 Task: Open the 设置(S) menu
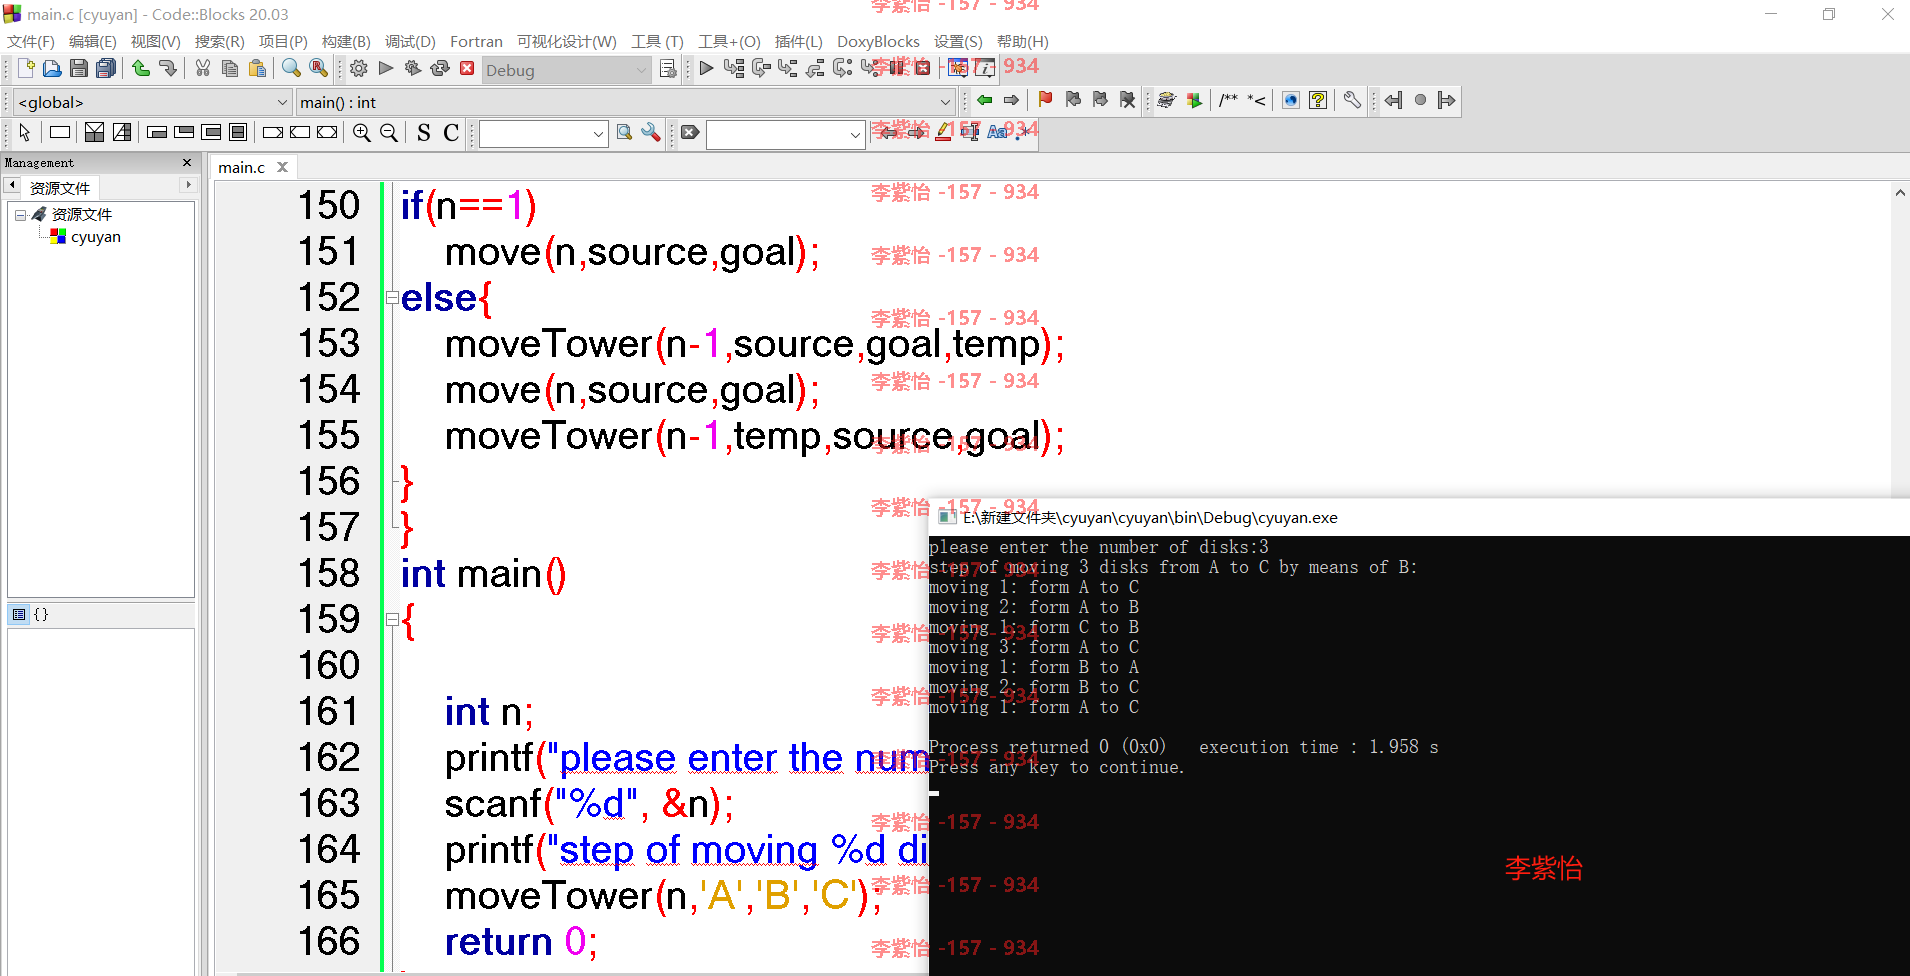pyautogui.click(x=958, y=41)
